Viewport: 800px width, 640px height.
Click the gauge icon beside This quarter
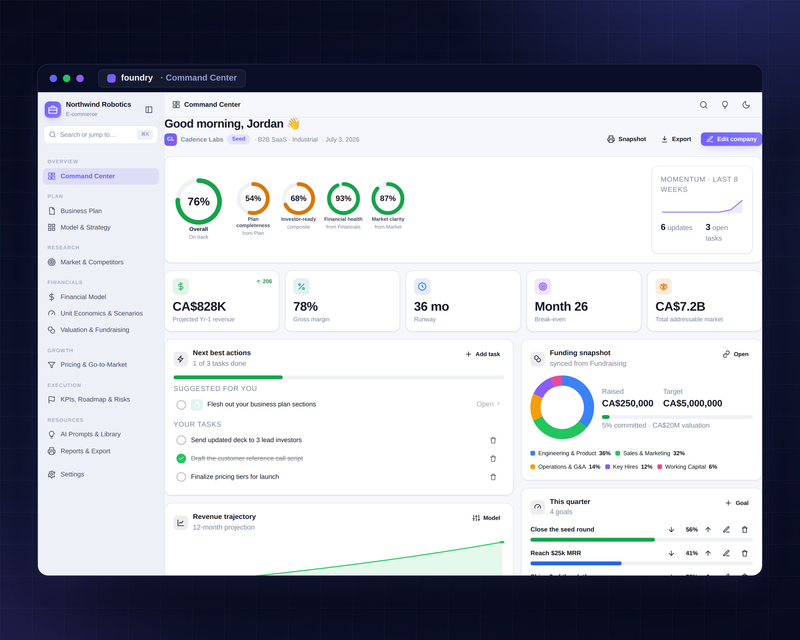pyautogui.click(x=537, y=507)
